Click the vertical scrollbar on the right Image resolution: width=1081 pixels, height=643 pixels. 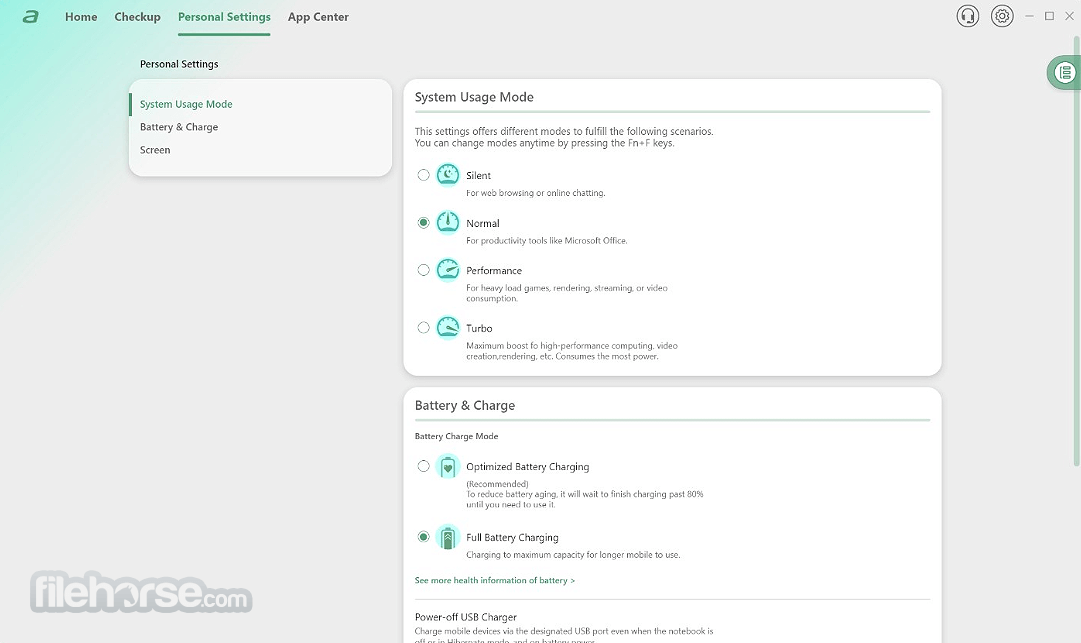click(x=1076, y=252)
